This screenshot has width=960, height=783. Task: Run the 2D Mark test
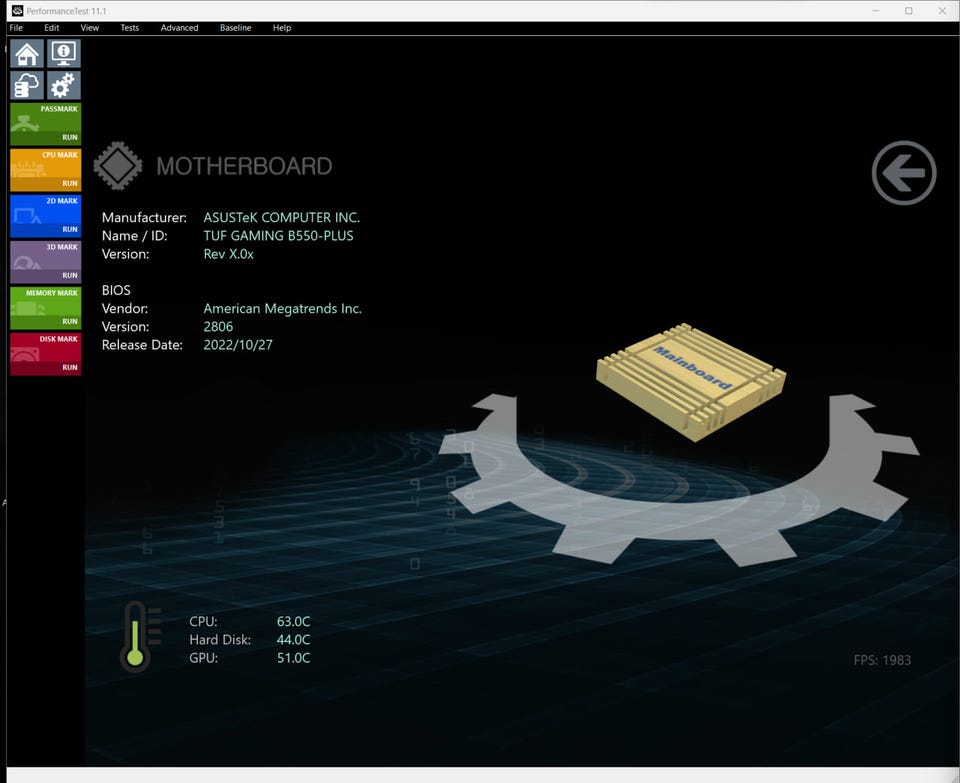45,216
